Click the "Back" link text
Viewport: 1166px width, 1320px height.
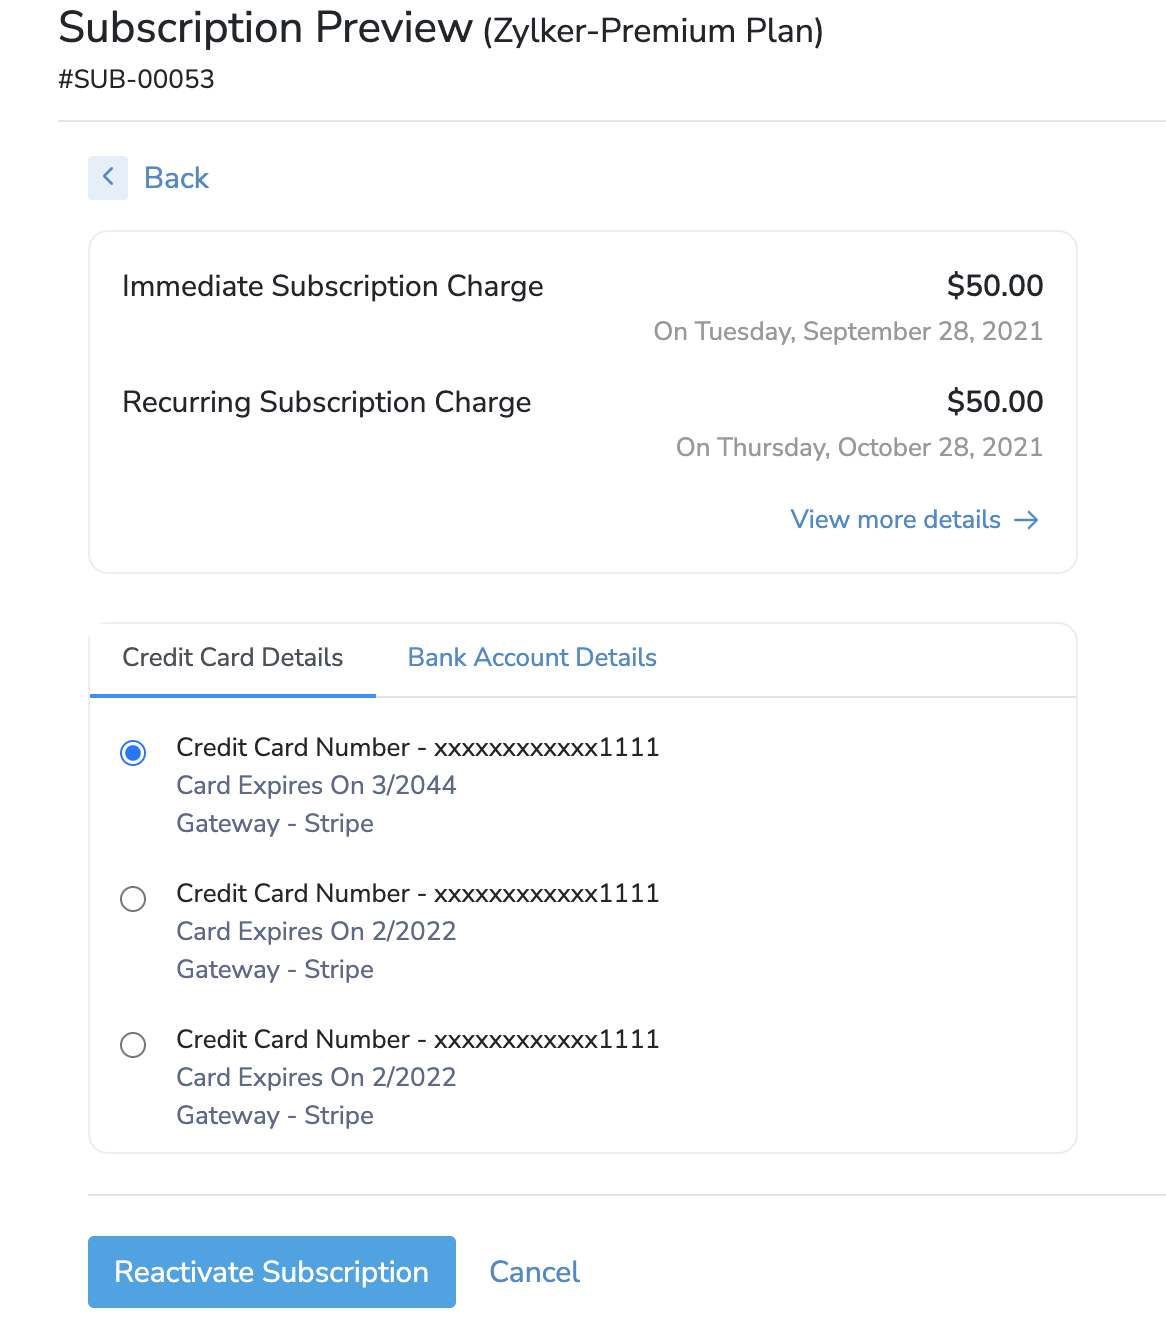[x=176, y=178]
